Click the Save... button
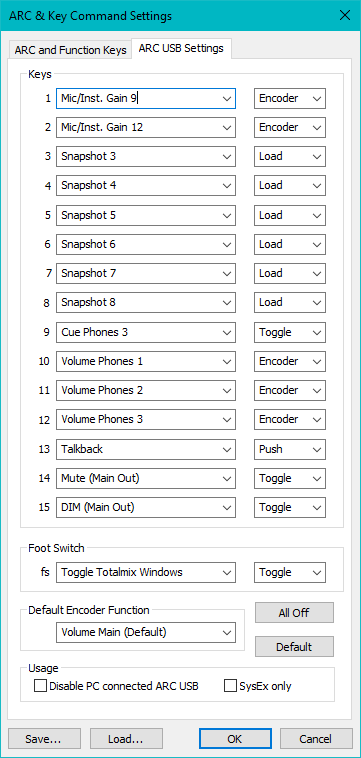 pyautogui.click(x=43, y=739)
